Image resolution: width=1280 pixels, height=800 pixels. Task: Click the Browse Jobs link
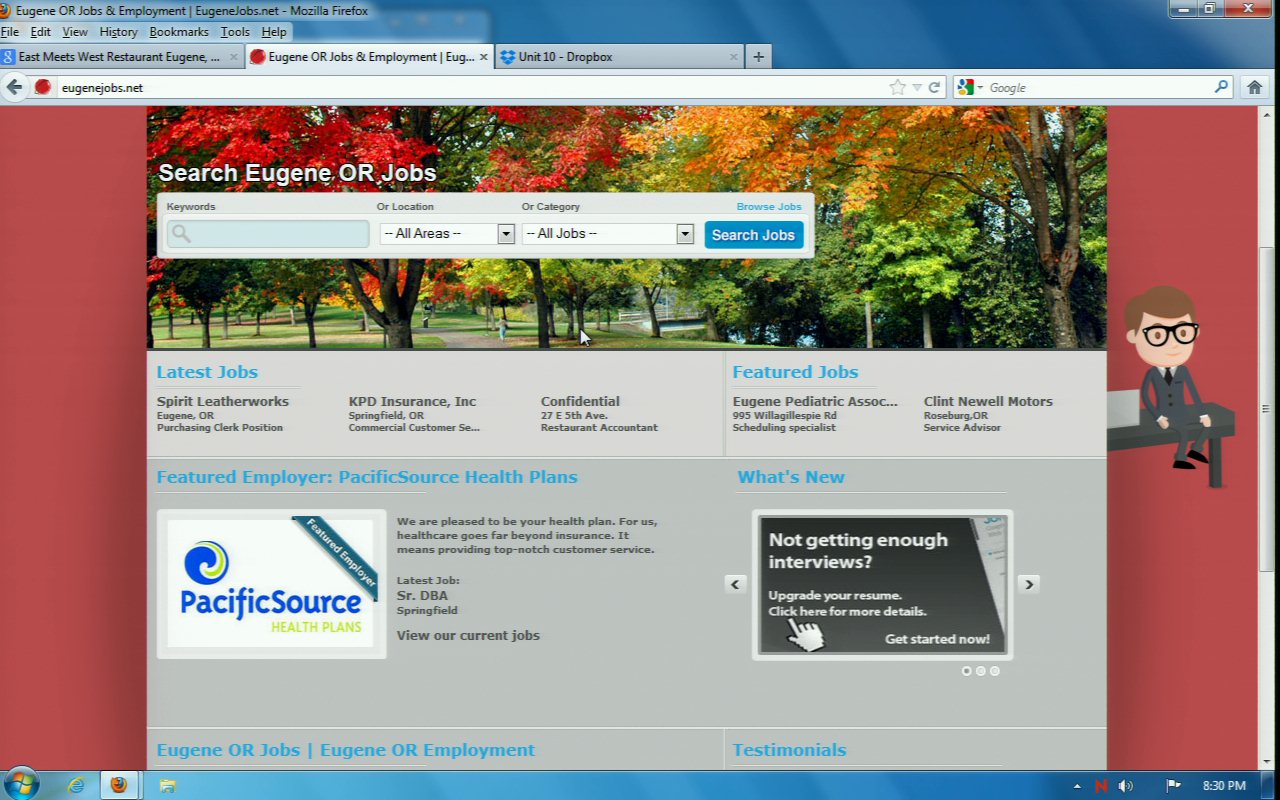(769, 207)
